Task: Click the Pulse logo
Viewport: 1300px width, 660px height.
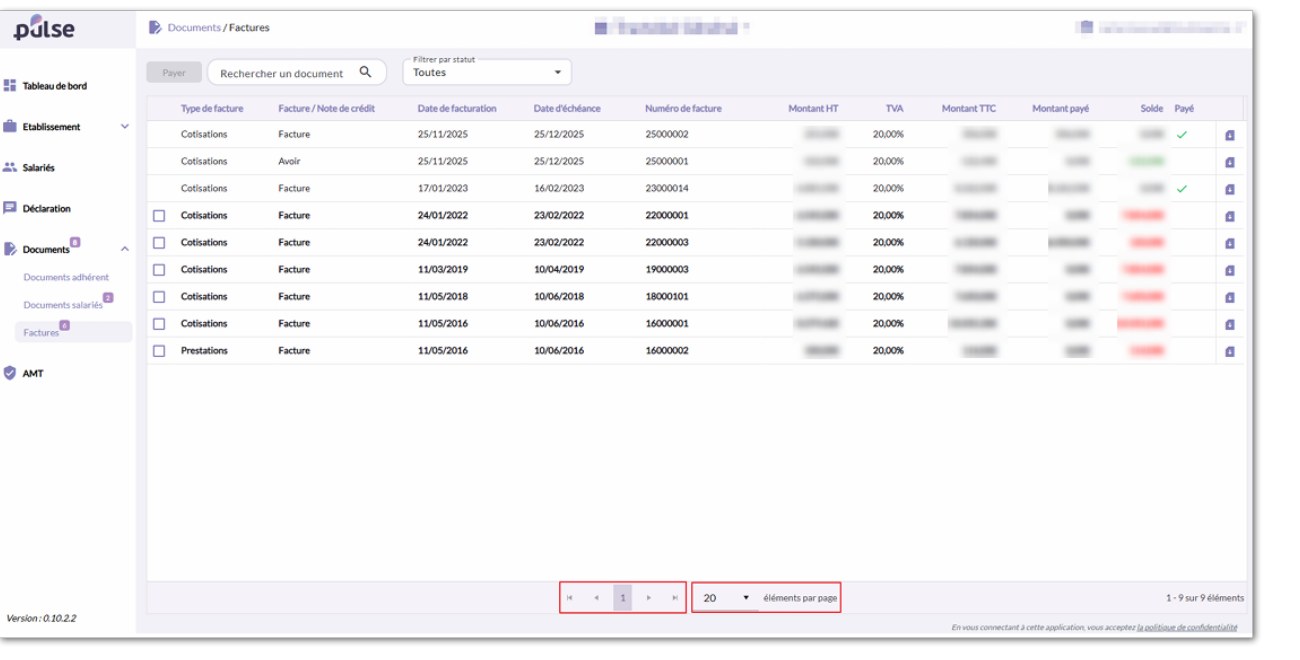Action: click(x=44, y=27)
